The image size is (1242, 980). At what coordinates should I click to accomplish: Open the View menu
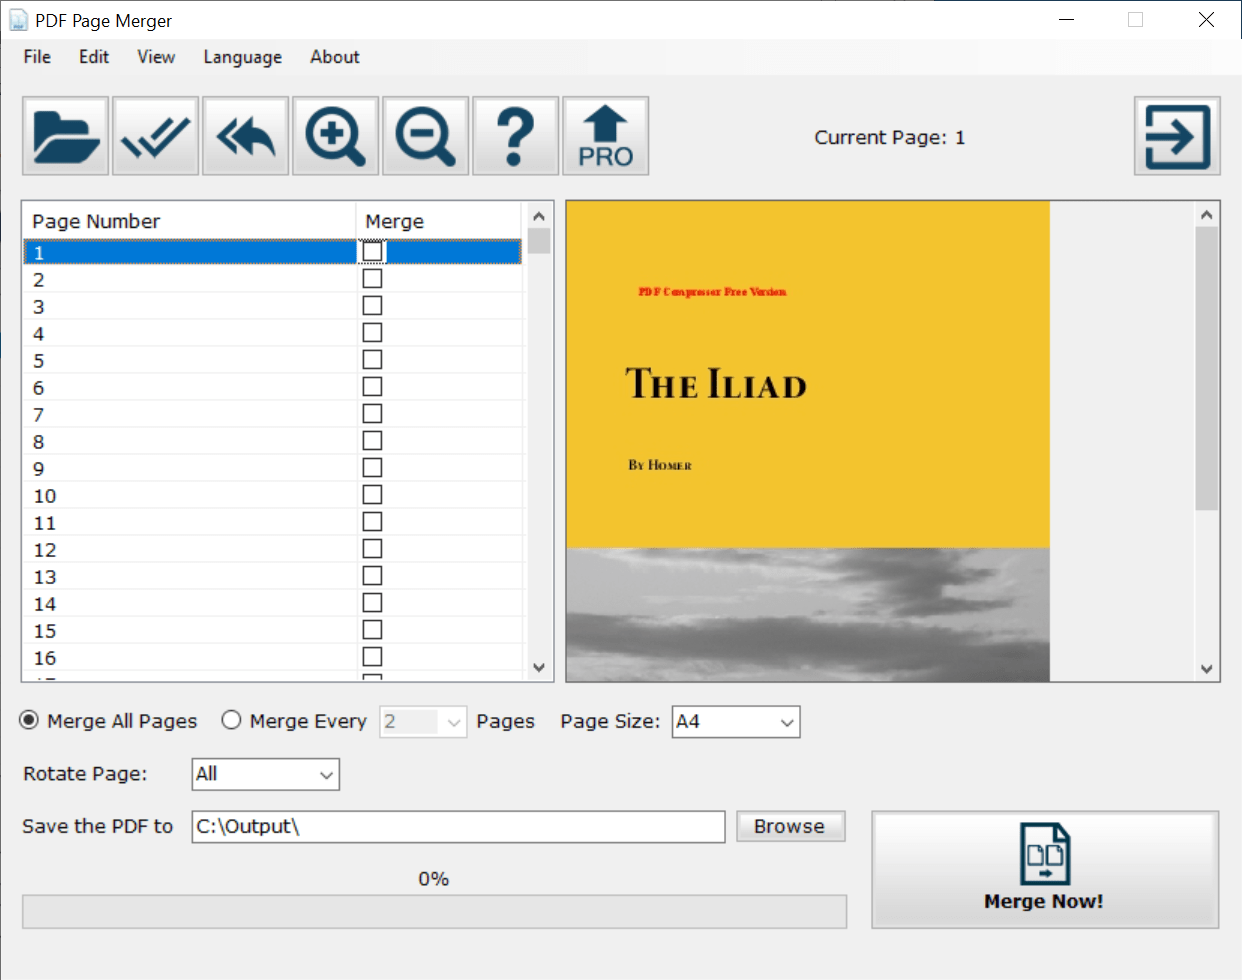[156, 57]
